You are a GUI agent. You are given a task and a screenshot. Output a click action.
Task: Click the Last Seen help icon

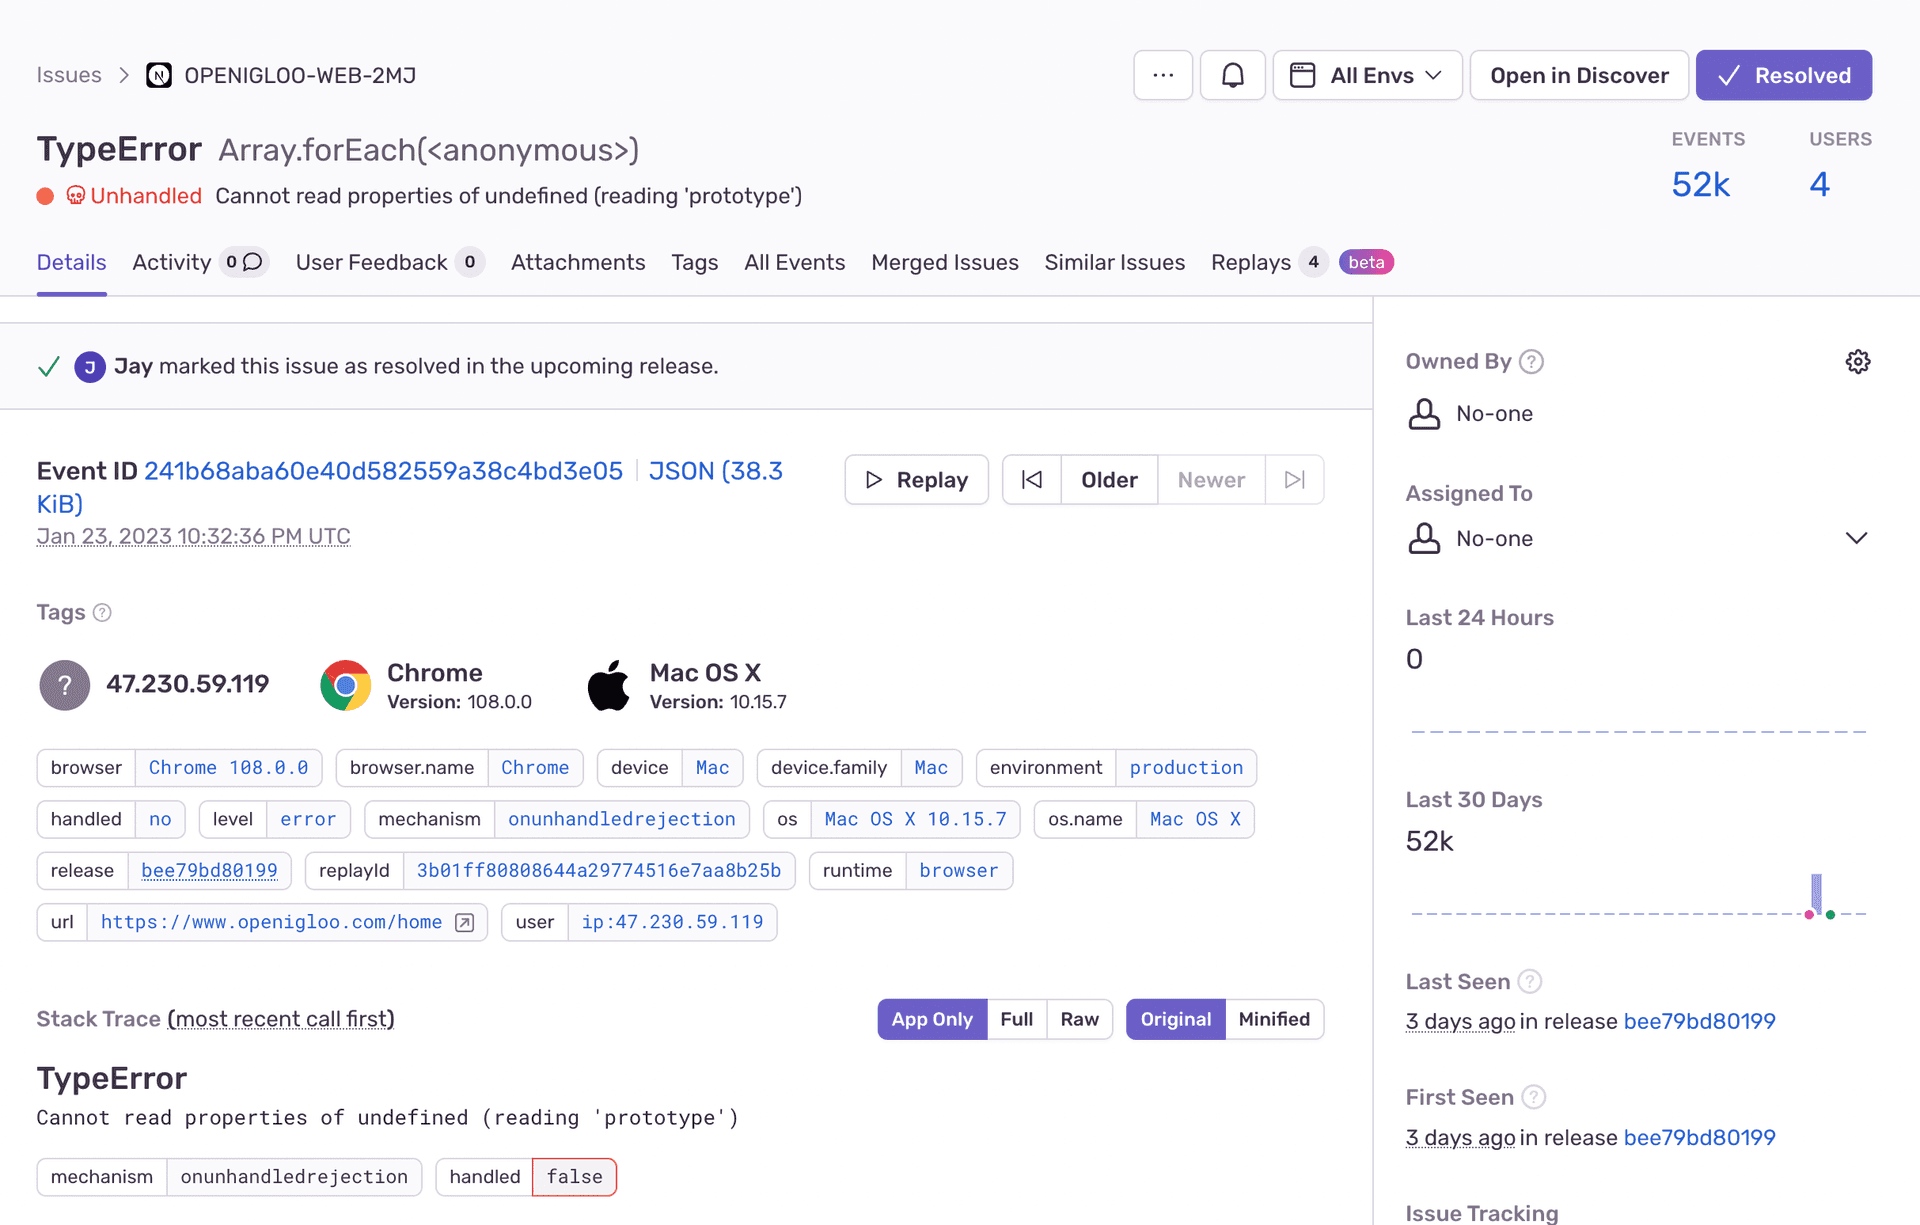click(x=1529, y=981)
